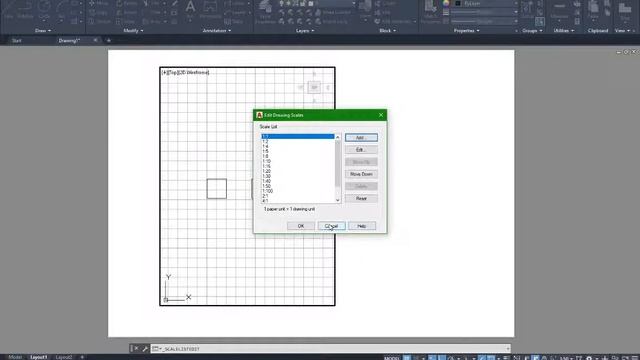Select the 1:2 scale in the list
Viewport: 640px width, 360px height.
298,141
